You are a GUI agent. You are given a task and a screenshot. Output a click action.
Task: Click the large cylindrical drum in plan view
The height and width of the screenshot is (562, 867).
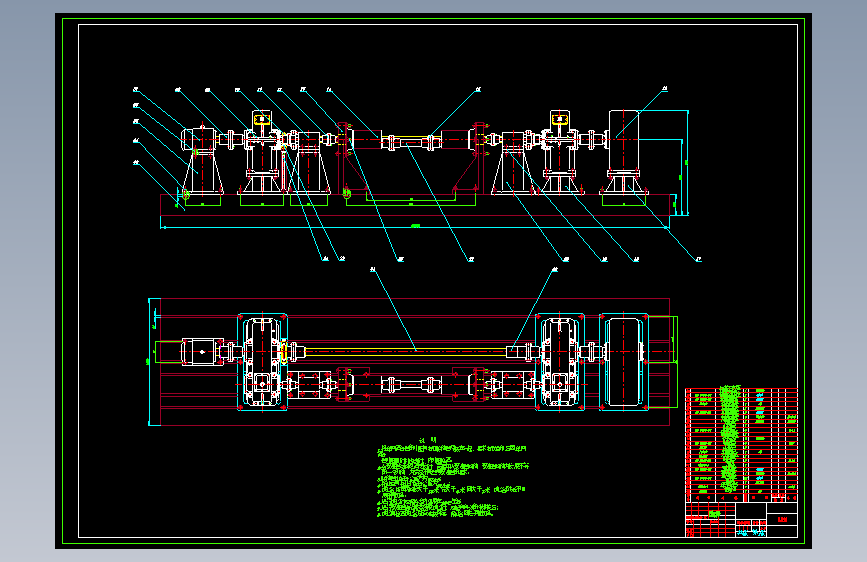tap(624, 362)
